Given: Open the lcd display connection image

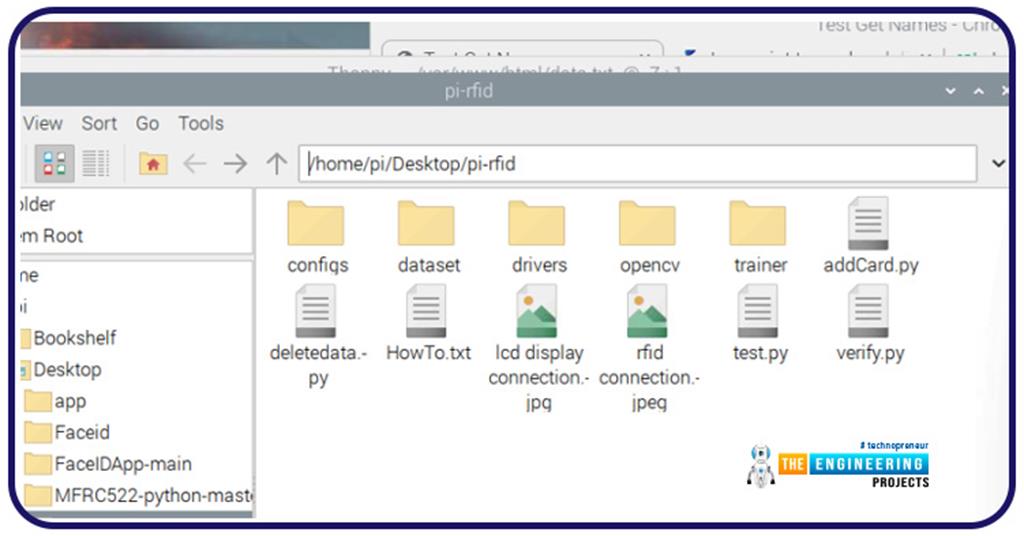Looking at the screenshot, I should click(x=537, y=313).
